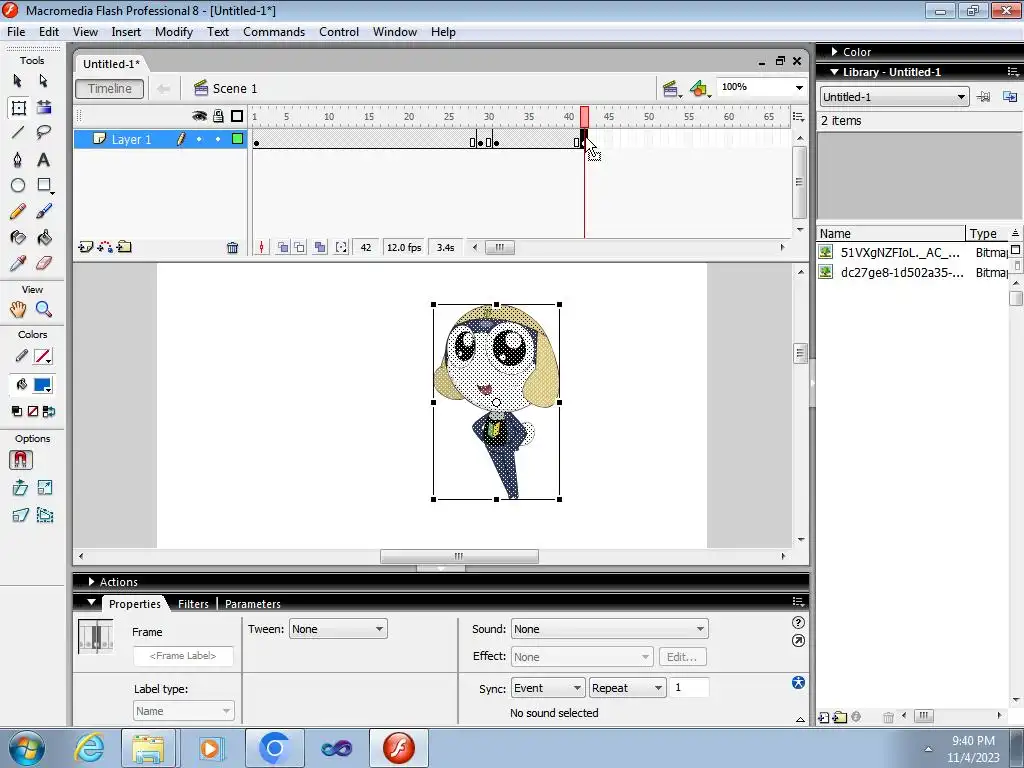This screenshot has height=768, width=1024.
Task: Toggle Snap to Objects magnet
Action: (20, 460)
